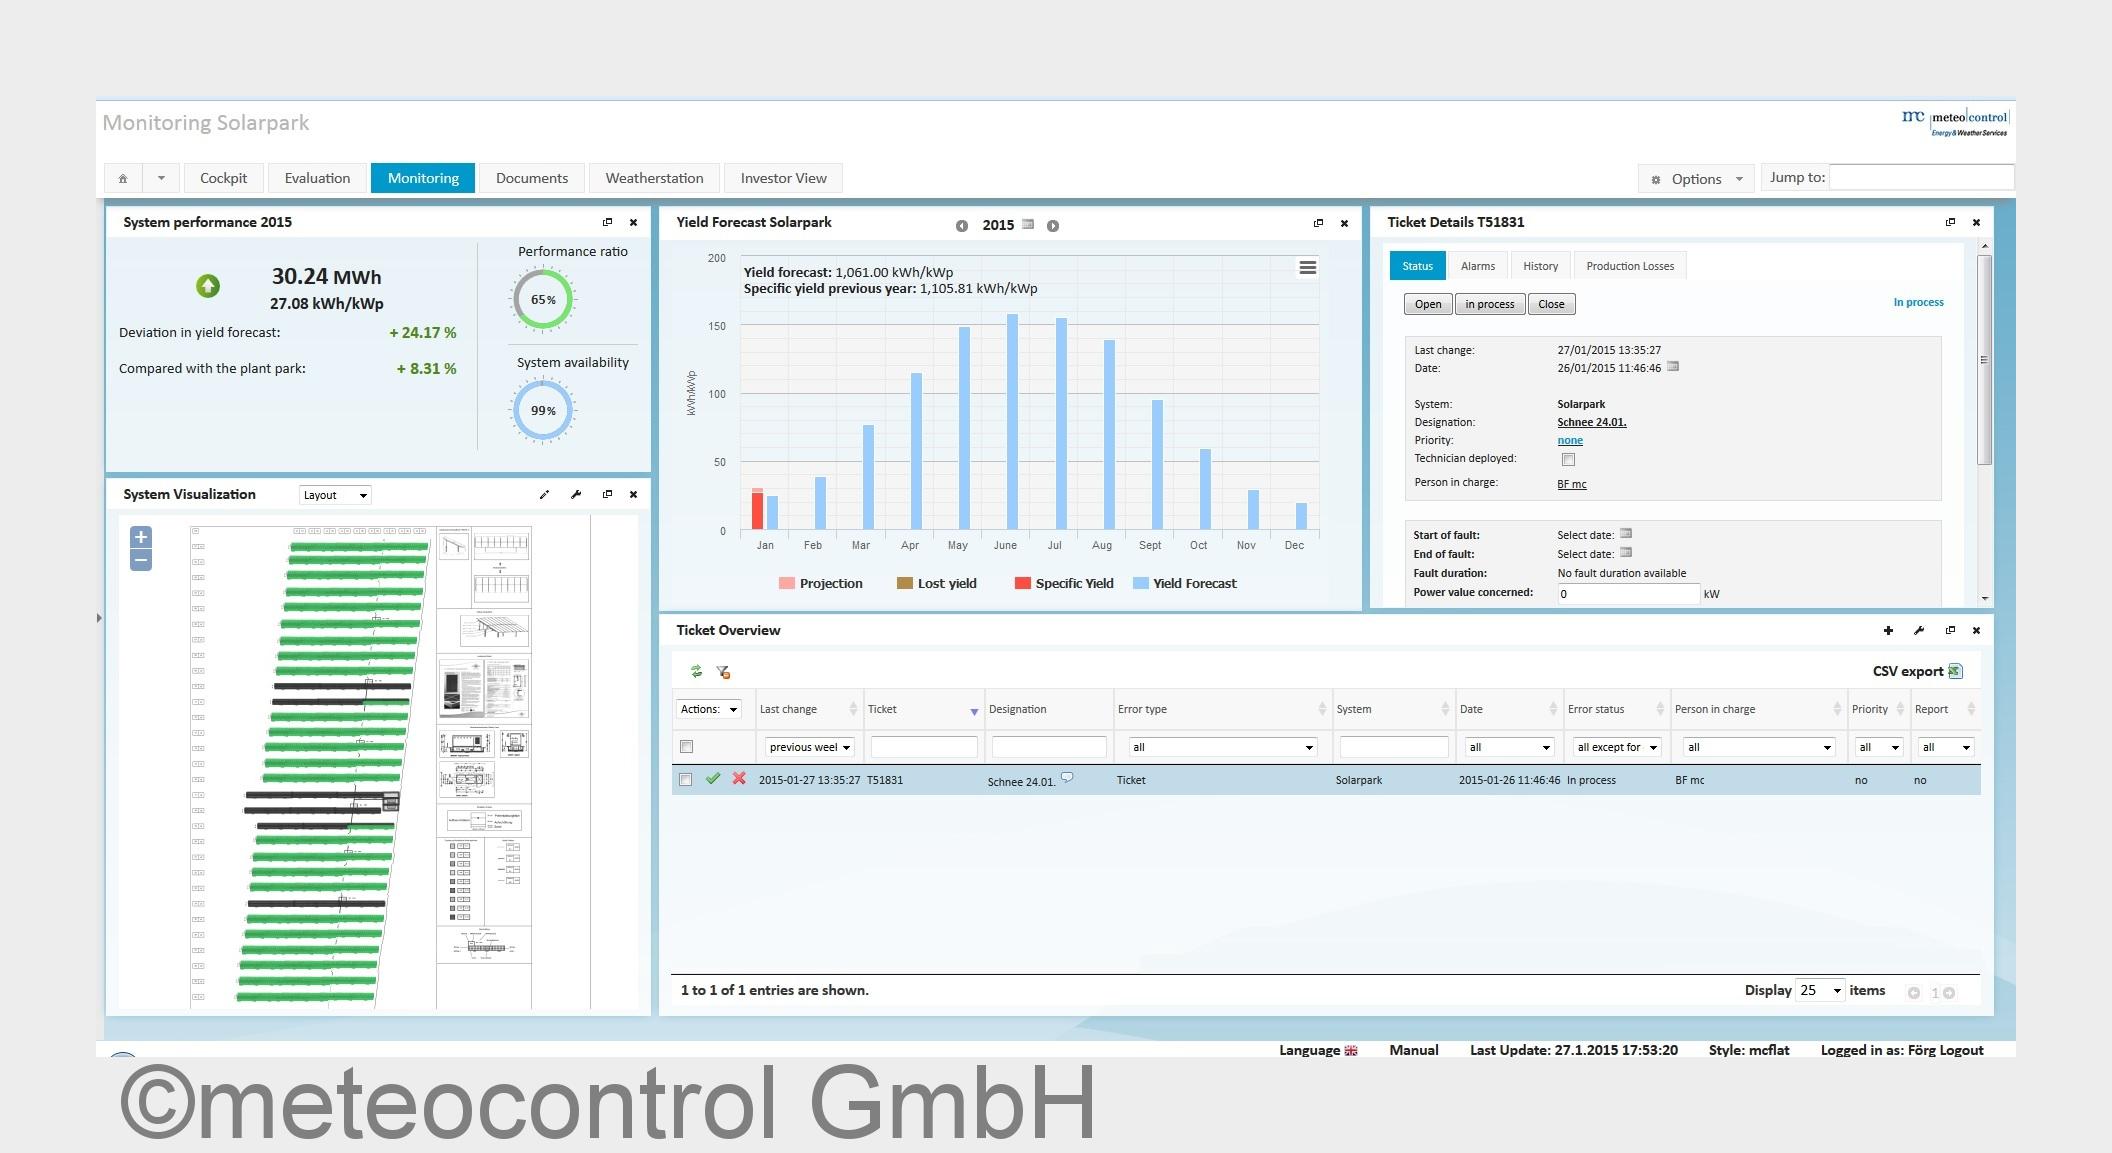Click the home icon tab
The width and height of the screenshot is (2112, 1153).
pos(123,178)
